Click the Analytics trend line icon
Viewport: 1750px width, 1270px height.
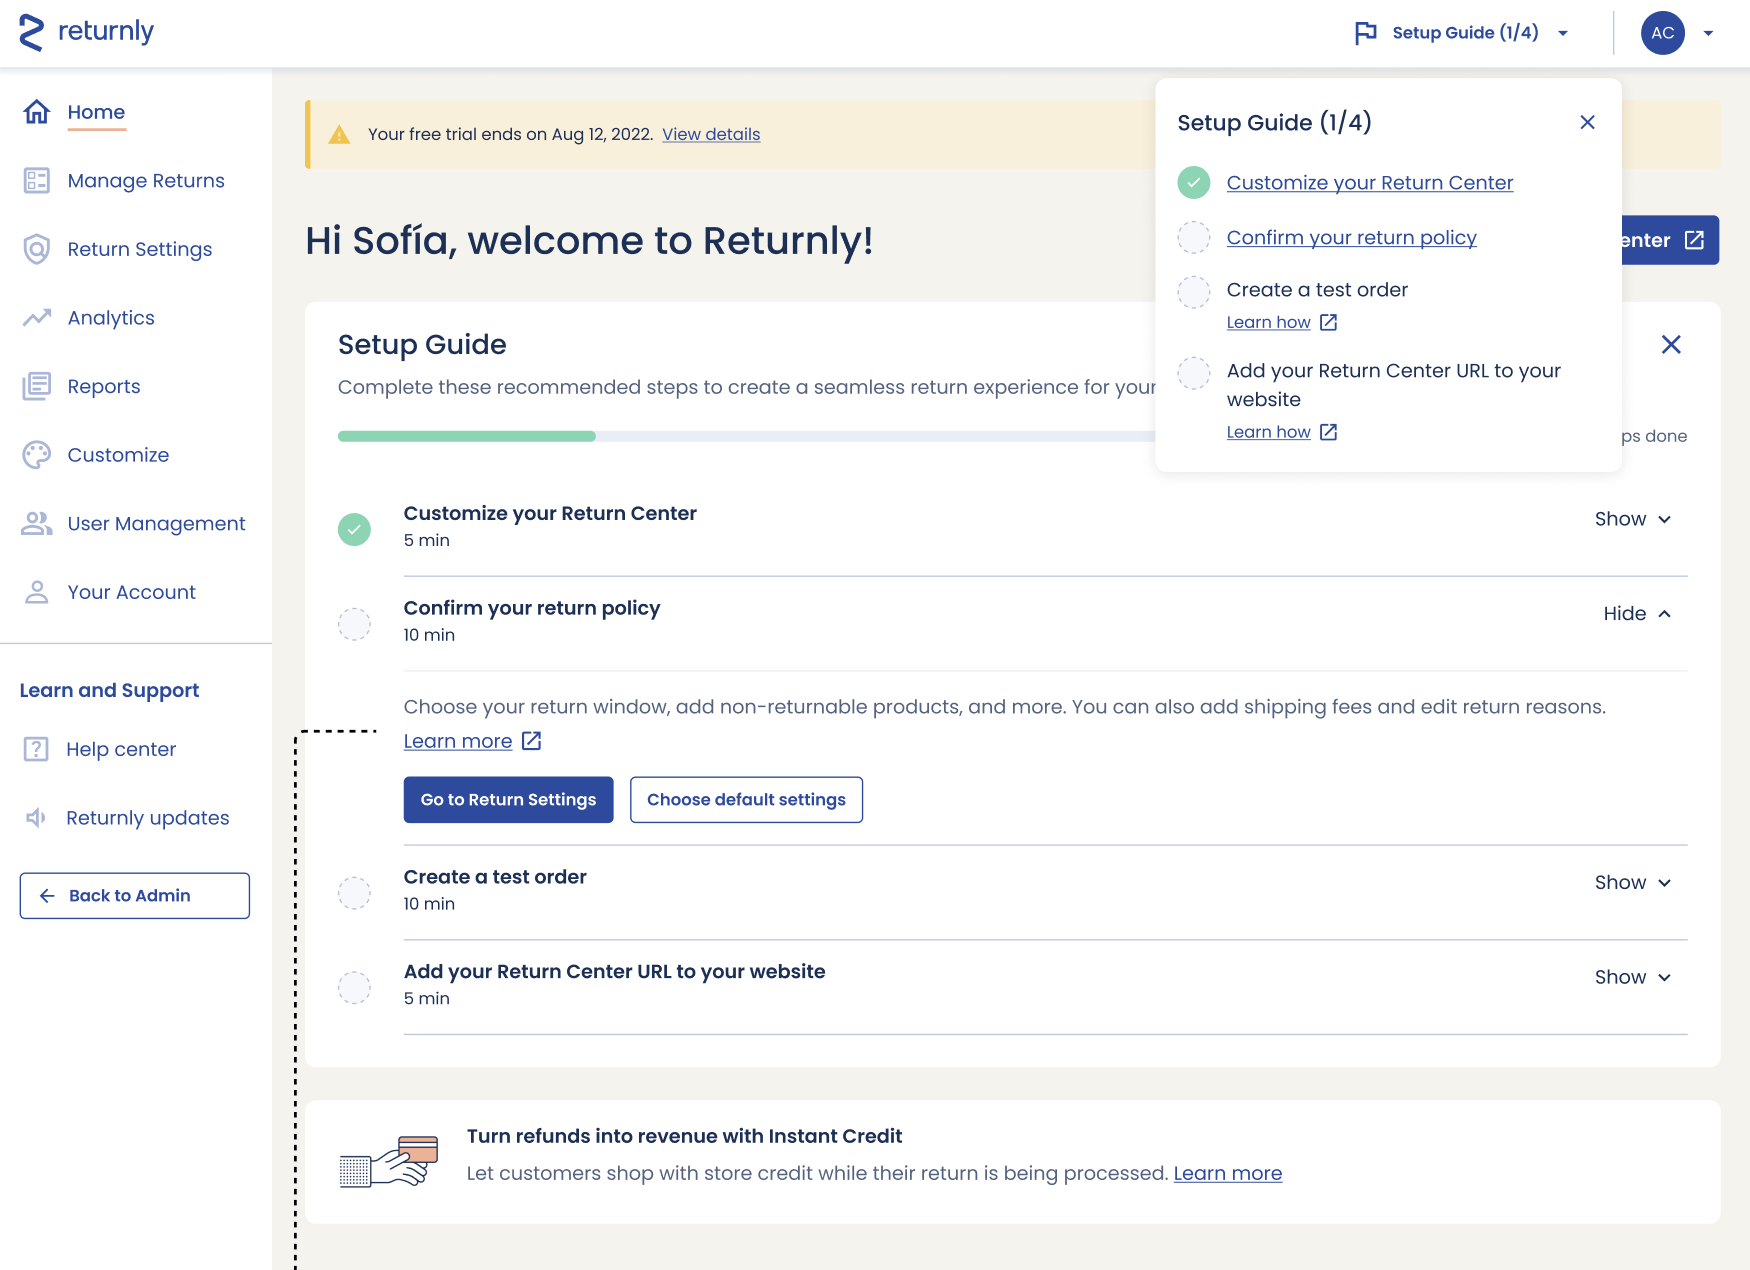point(37,318)
